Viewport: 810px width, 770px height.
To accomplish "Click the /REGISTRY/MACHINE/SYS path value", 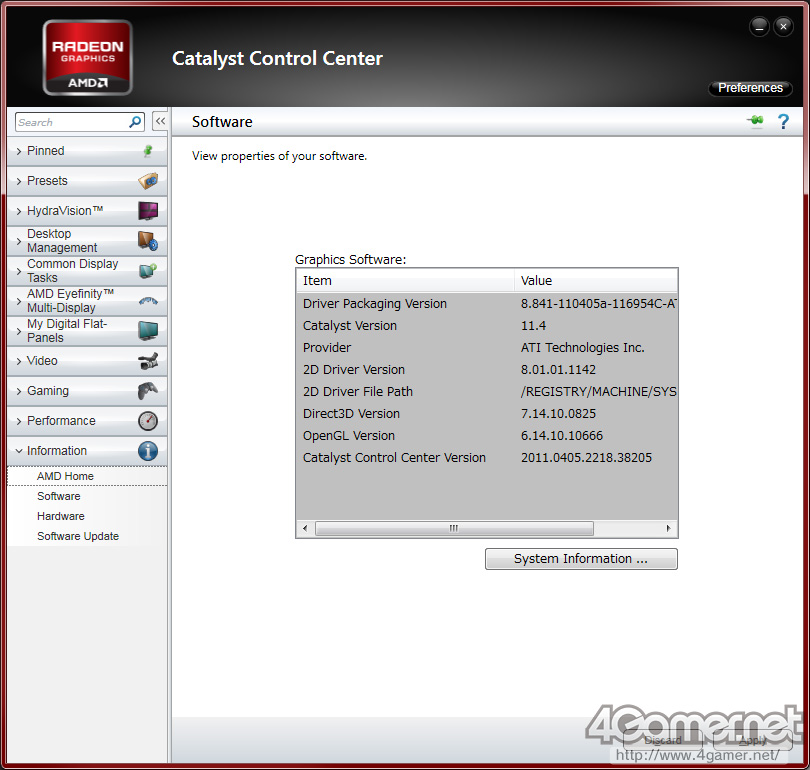I will point(599,392).
